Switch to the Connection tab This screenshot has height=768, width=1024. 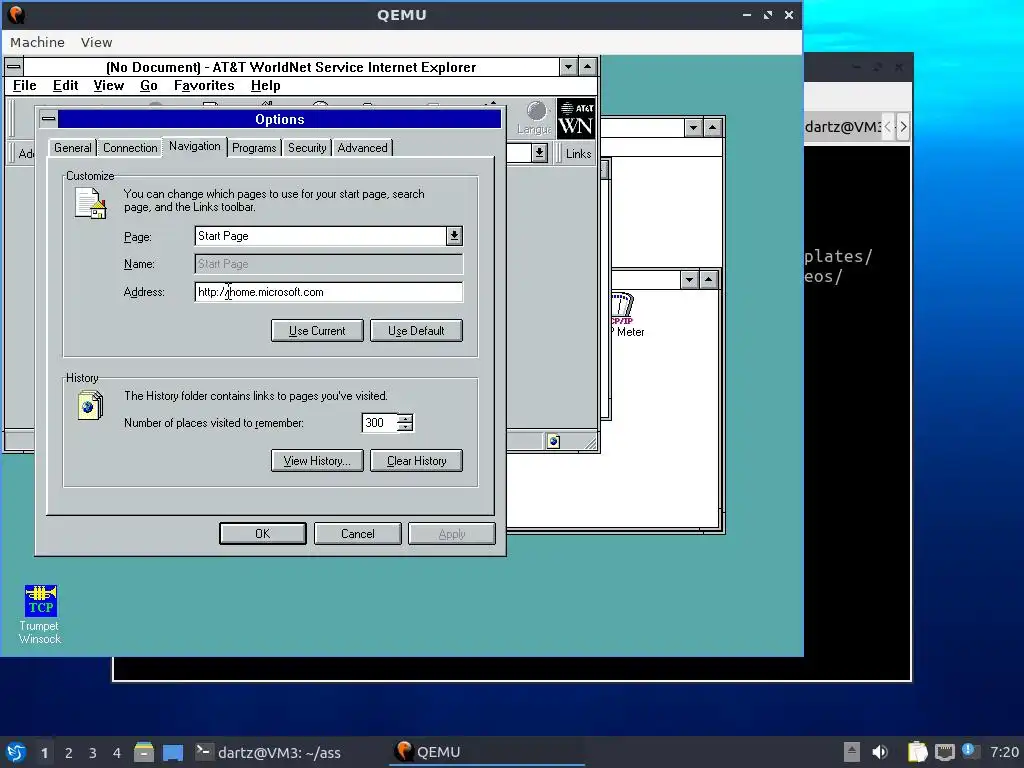click(130, 148)
